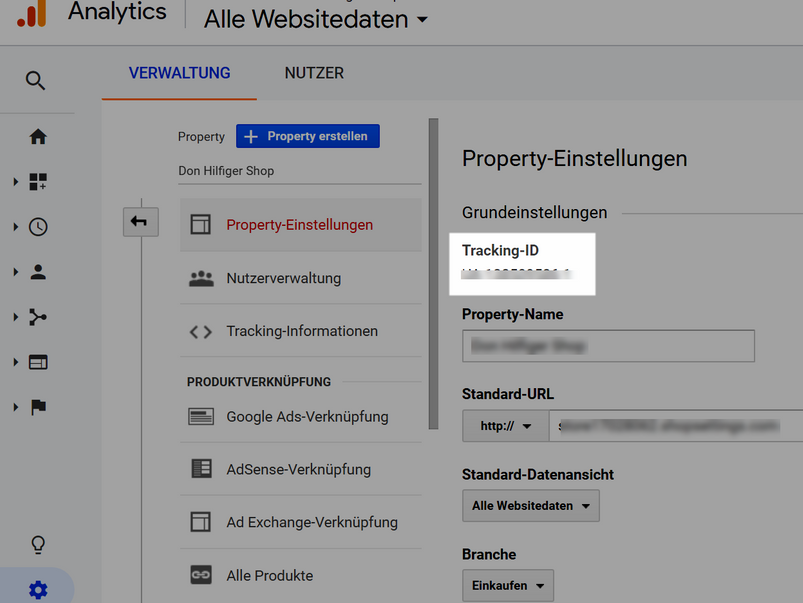Open the Behavior layout icon
Image resolution: width=803 pixels, height=603 pixels.
coord(38,362)
